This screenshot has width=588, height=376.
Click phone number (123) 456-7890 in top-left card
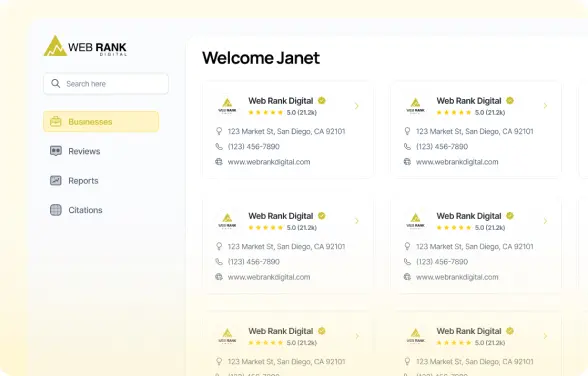(x=254, y=147)
